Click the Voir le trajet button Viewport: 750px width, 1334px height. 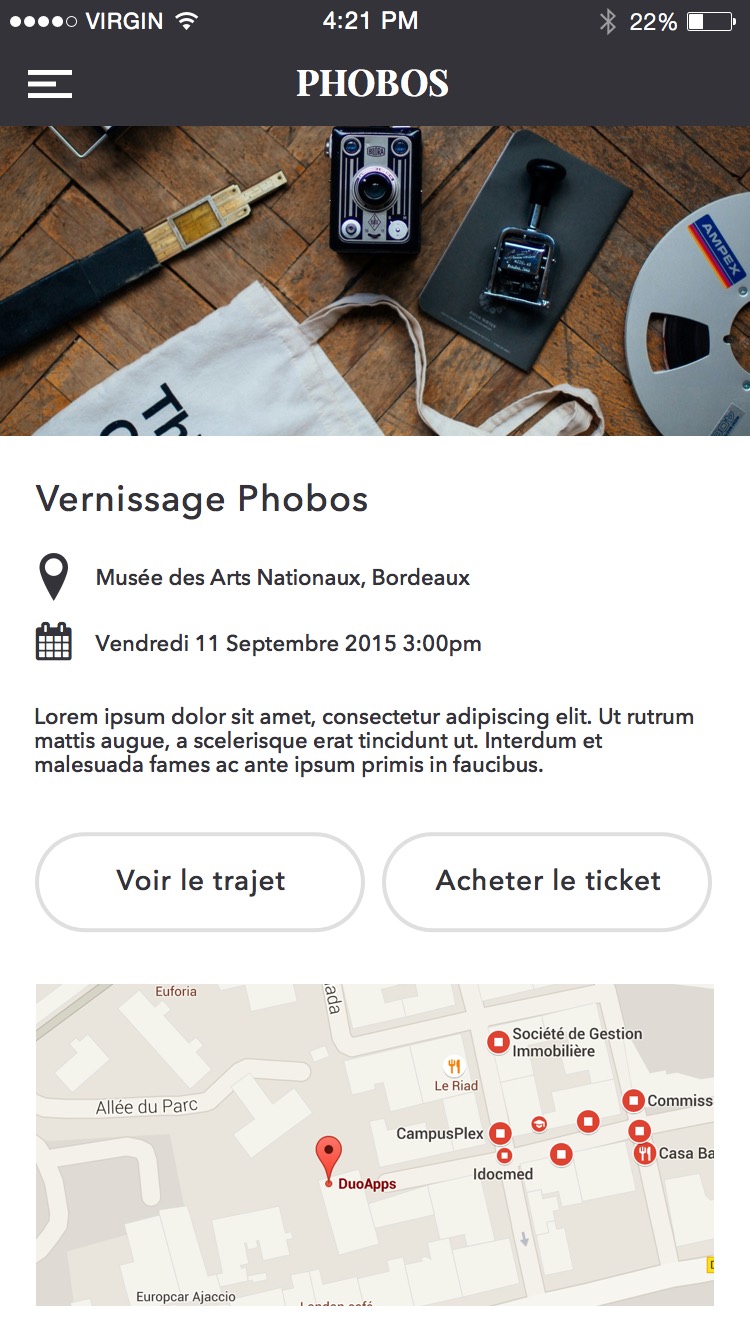click(200, 881)
